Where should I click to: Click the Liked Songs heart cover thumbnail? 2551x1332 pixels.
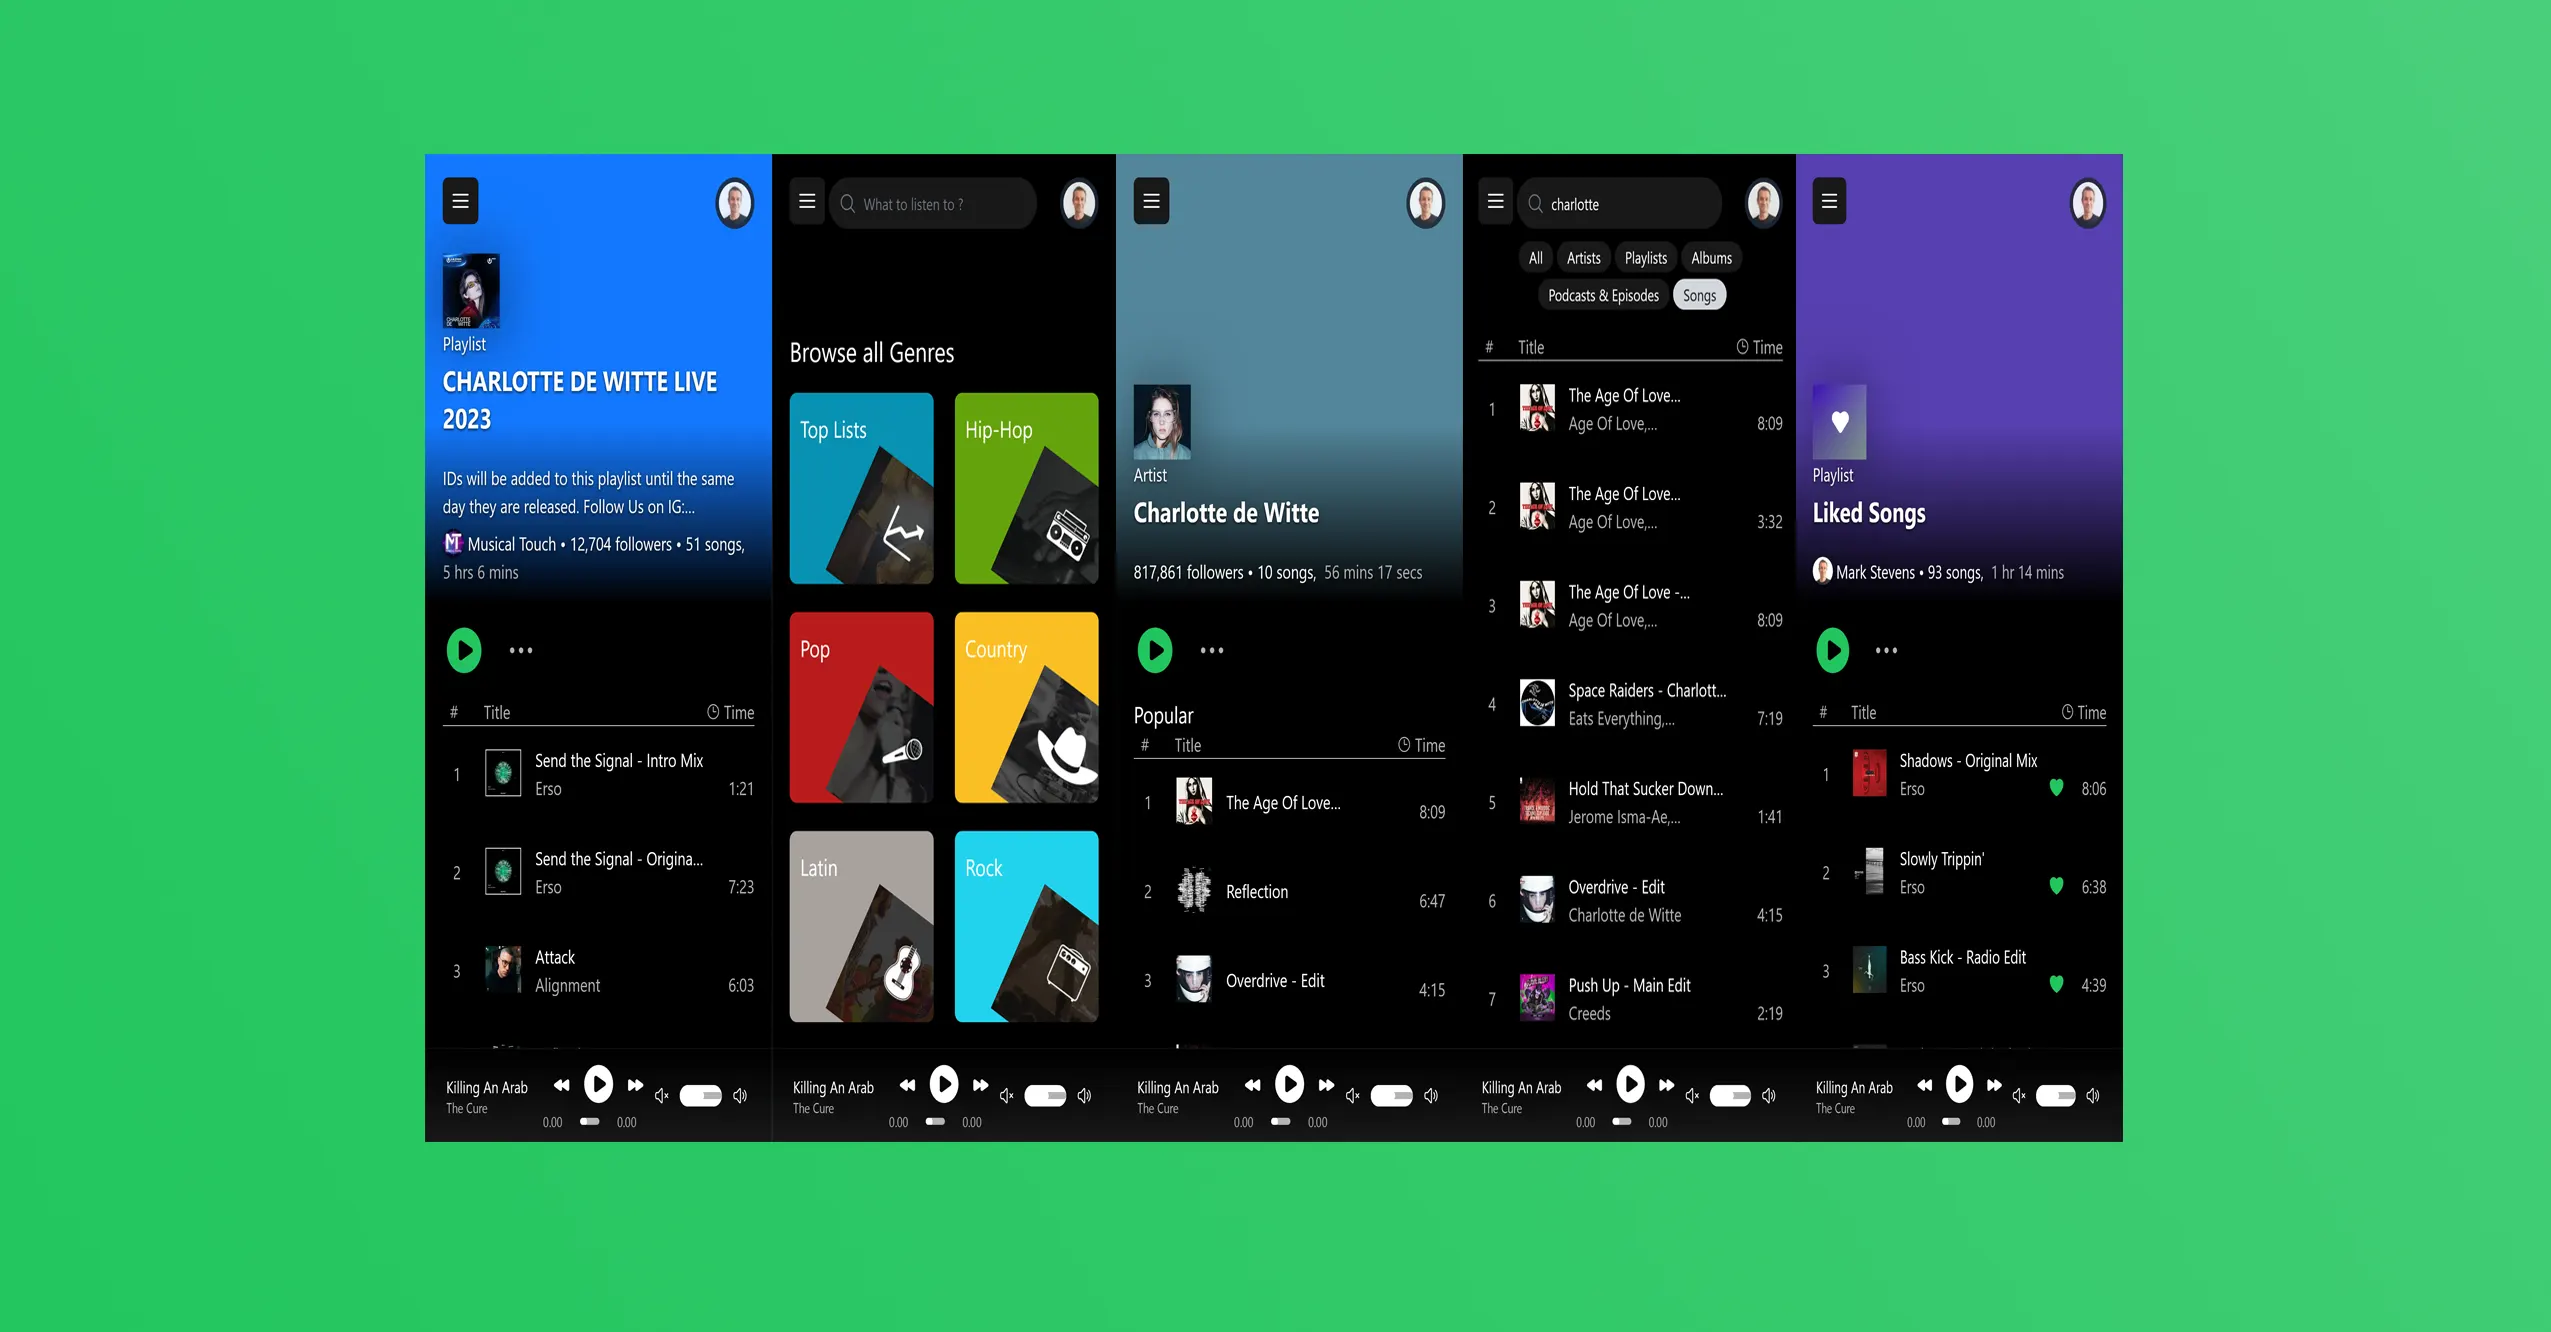tap(1840, 422)
